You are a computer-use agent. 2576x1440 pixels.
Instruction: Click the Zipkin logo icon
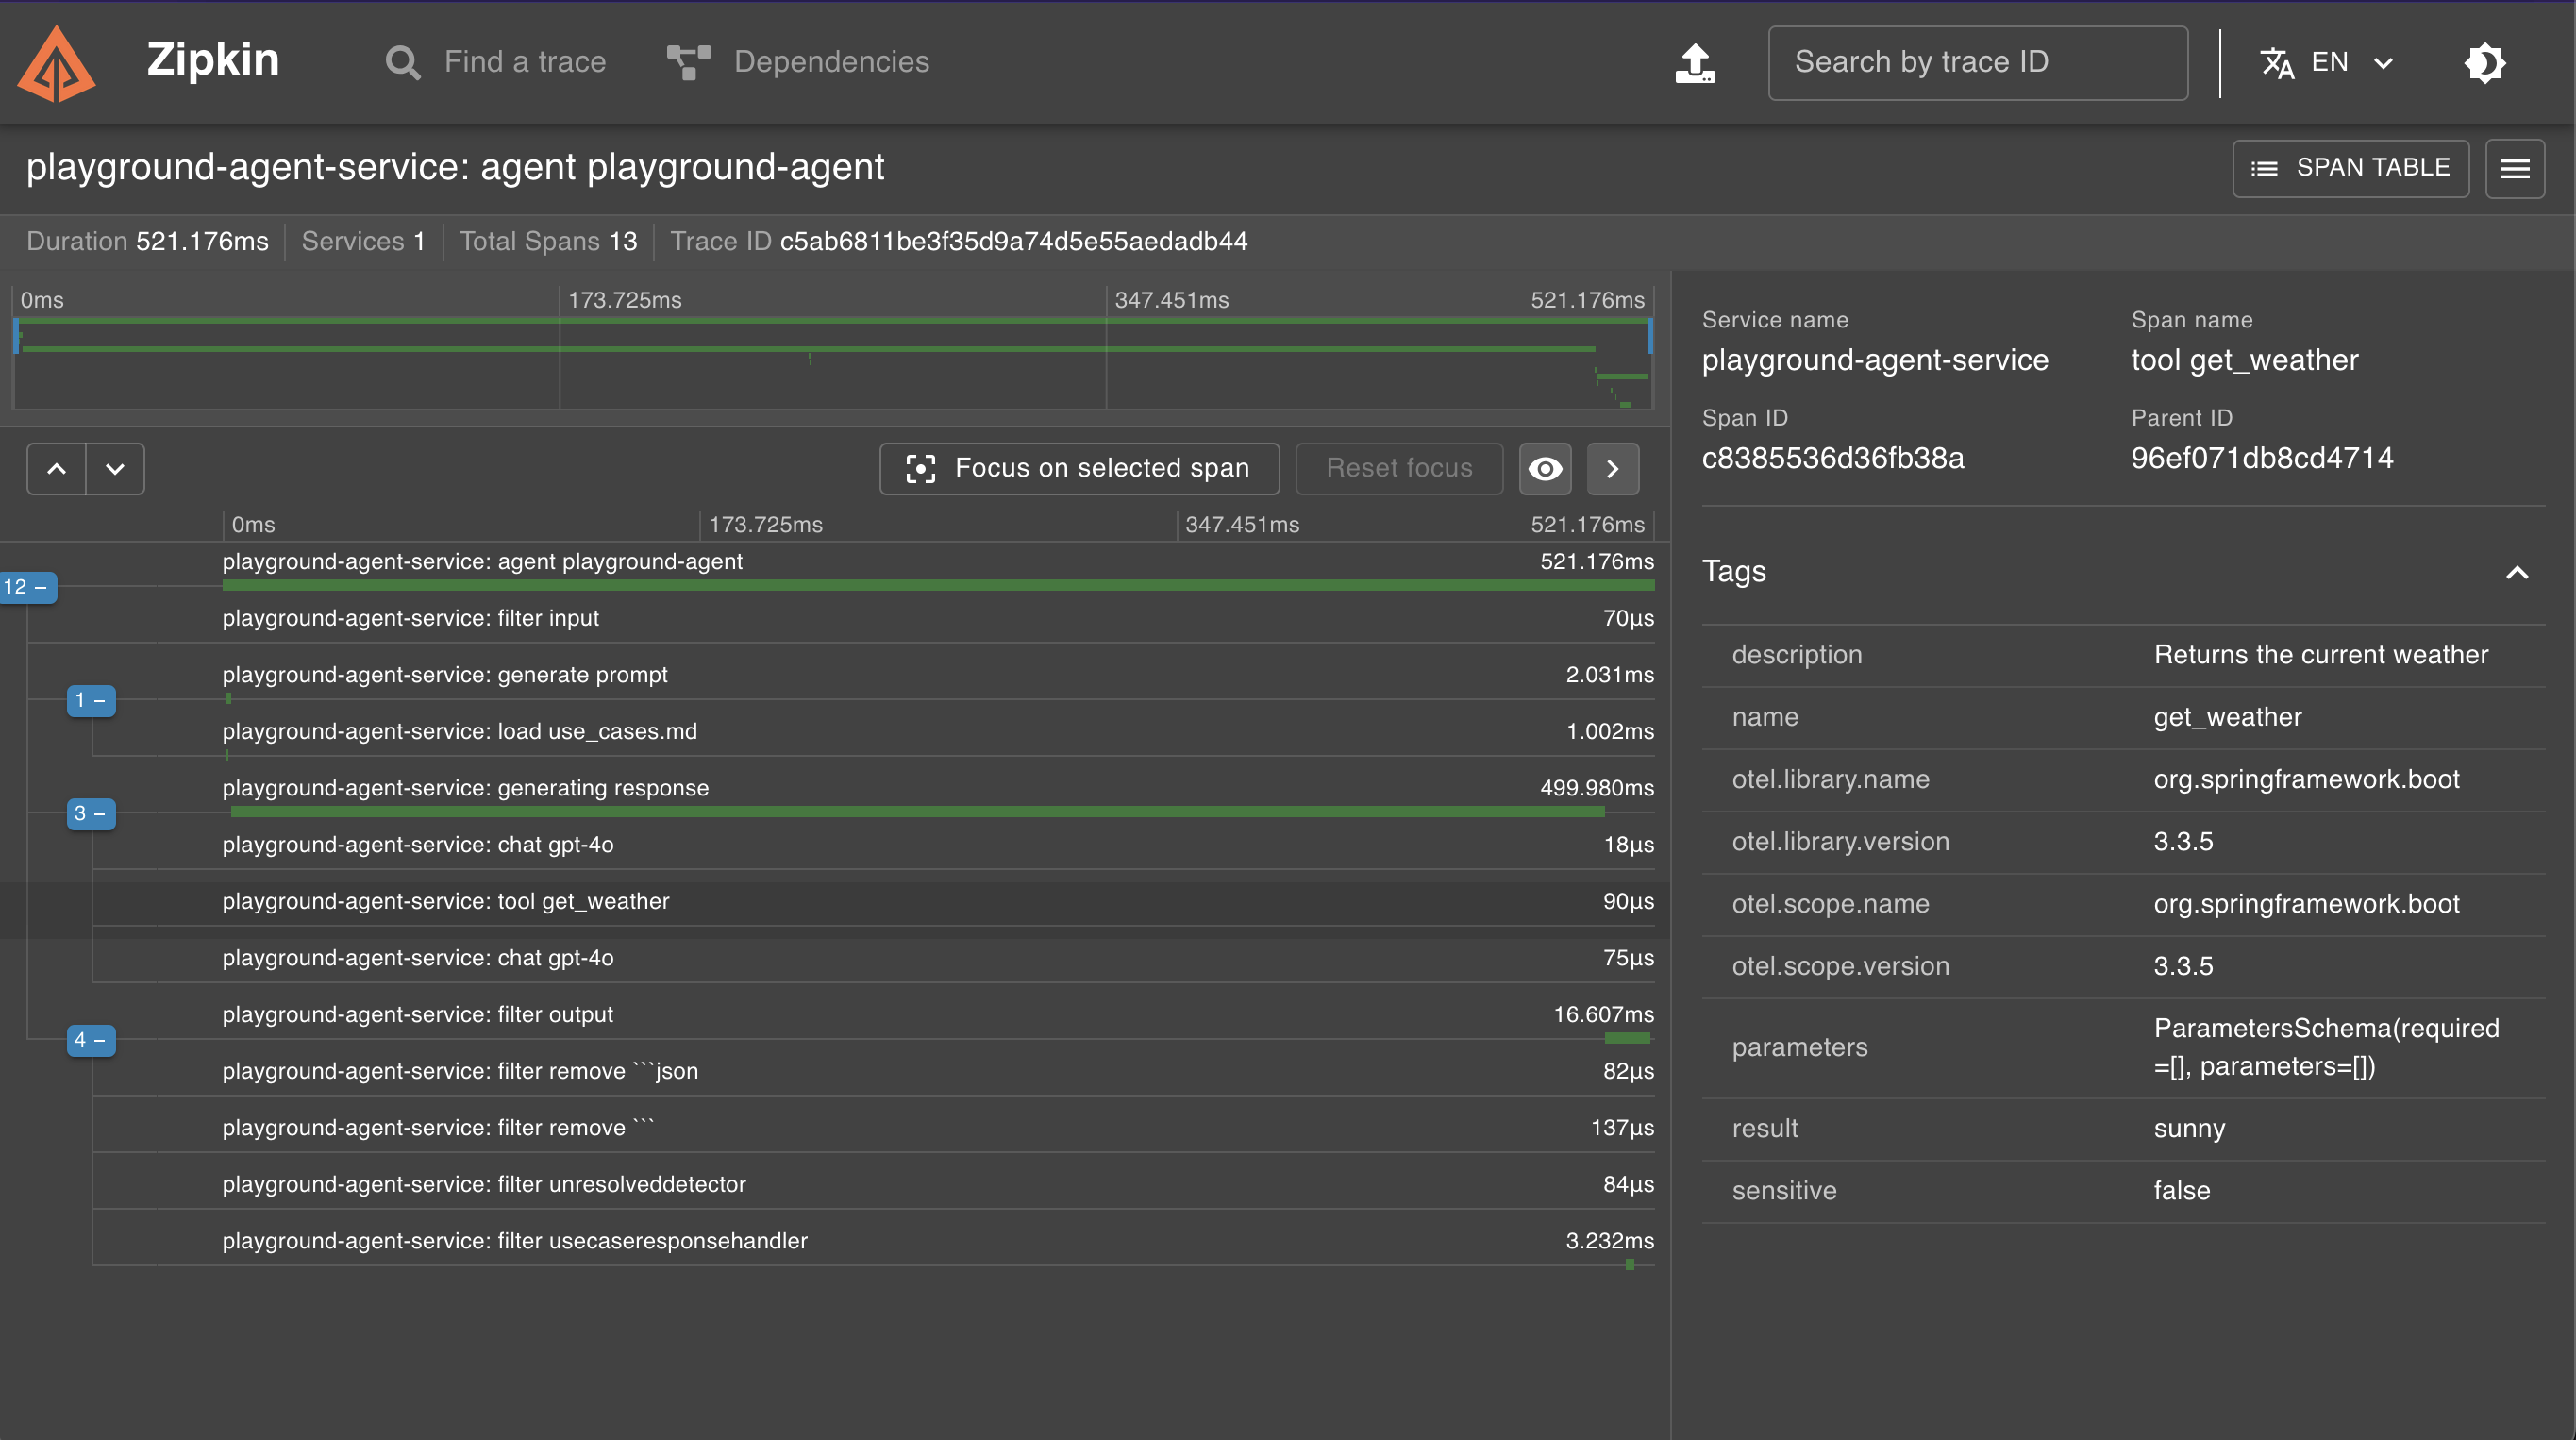[57, 63]
